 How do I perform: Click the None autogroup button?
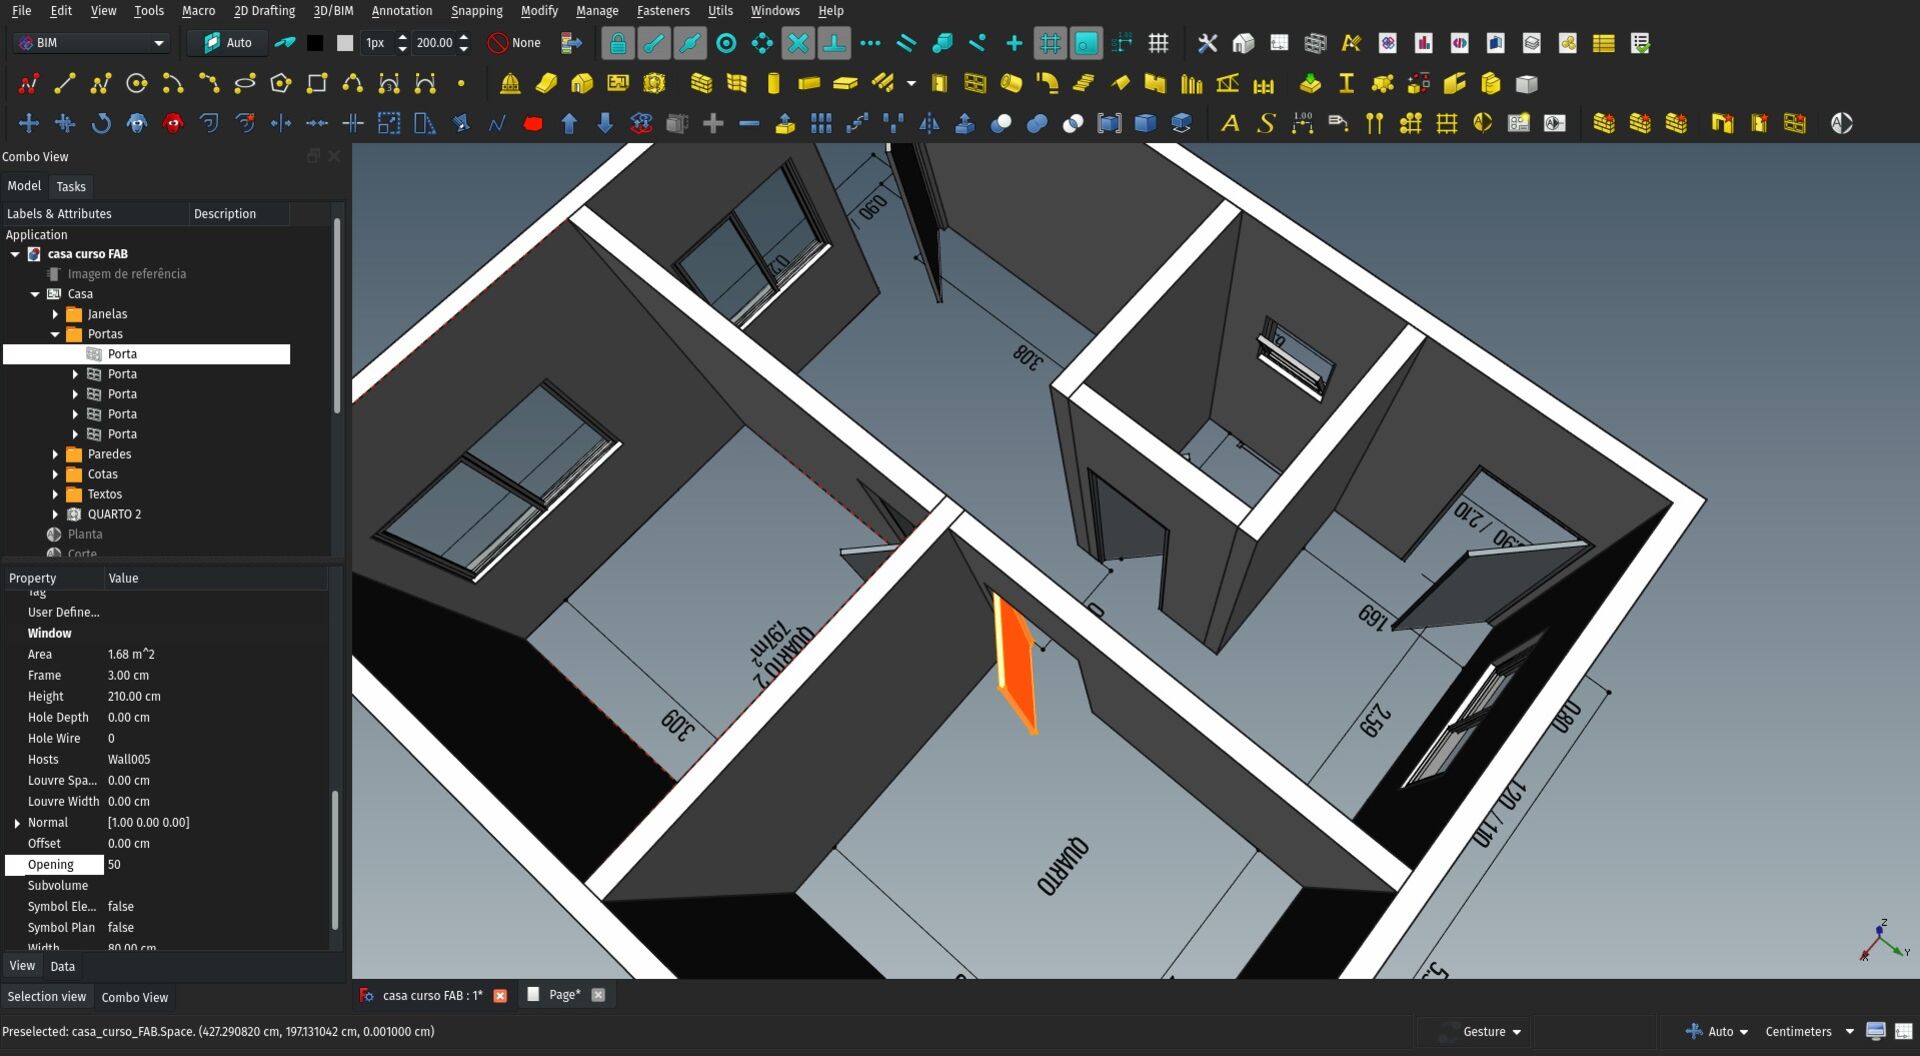tap(514, 43)
